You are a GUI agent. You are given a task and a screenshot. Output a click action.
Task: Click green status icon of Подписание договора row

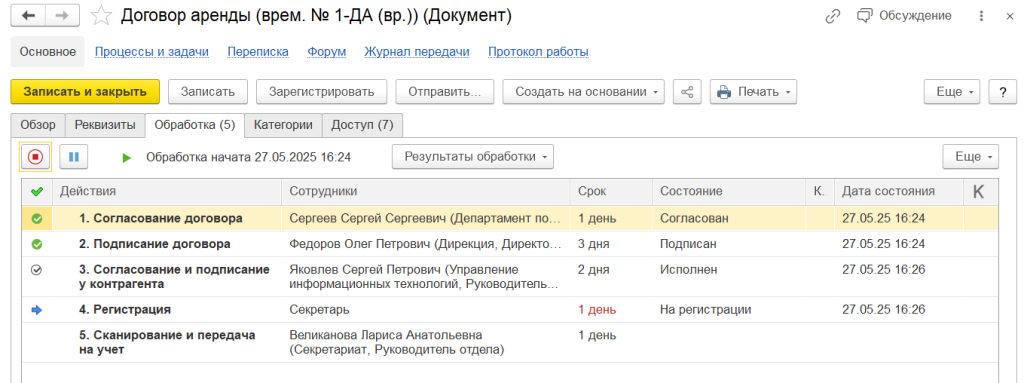pos(37,244)
